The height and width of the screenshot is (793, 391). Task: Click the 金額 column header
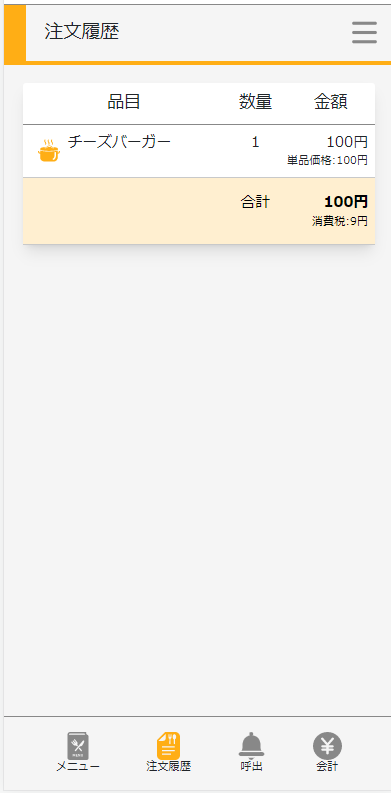[x=331, y=102]
